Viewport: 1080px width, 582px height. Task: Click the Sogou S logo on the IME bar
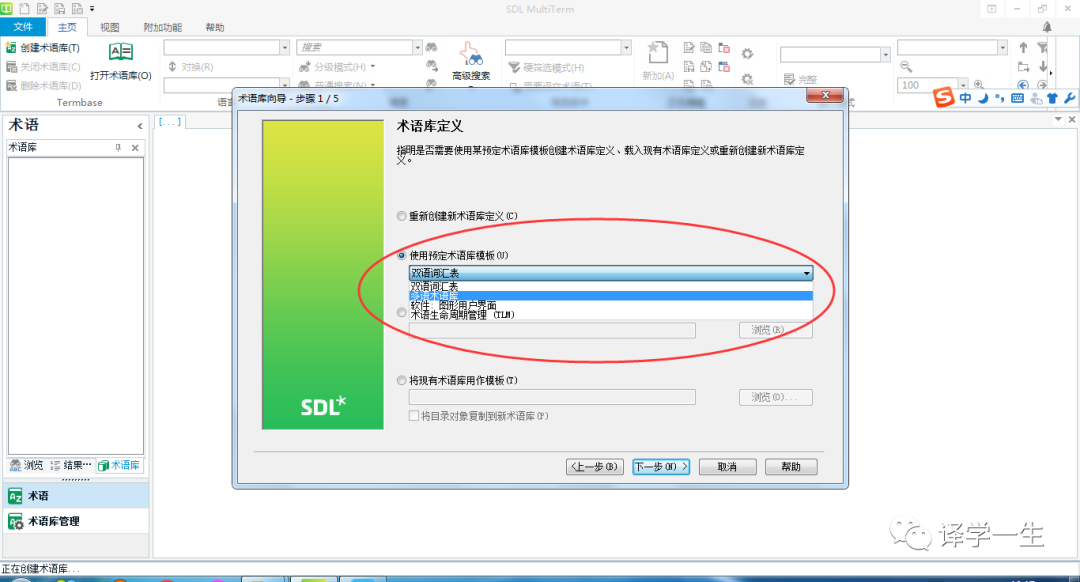coord(943,97)
